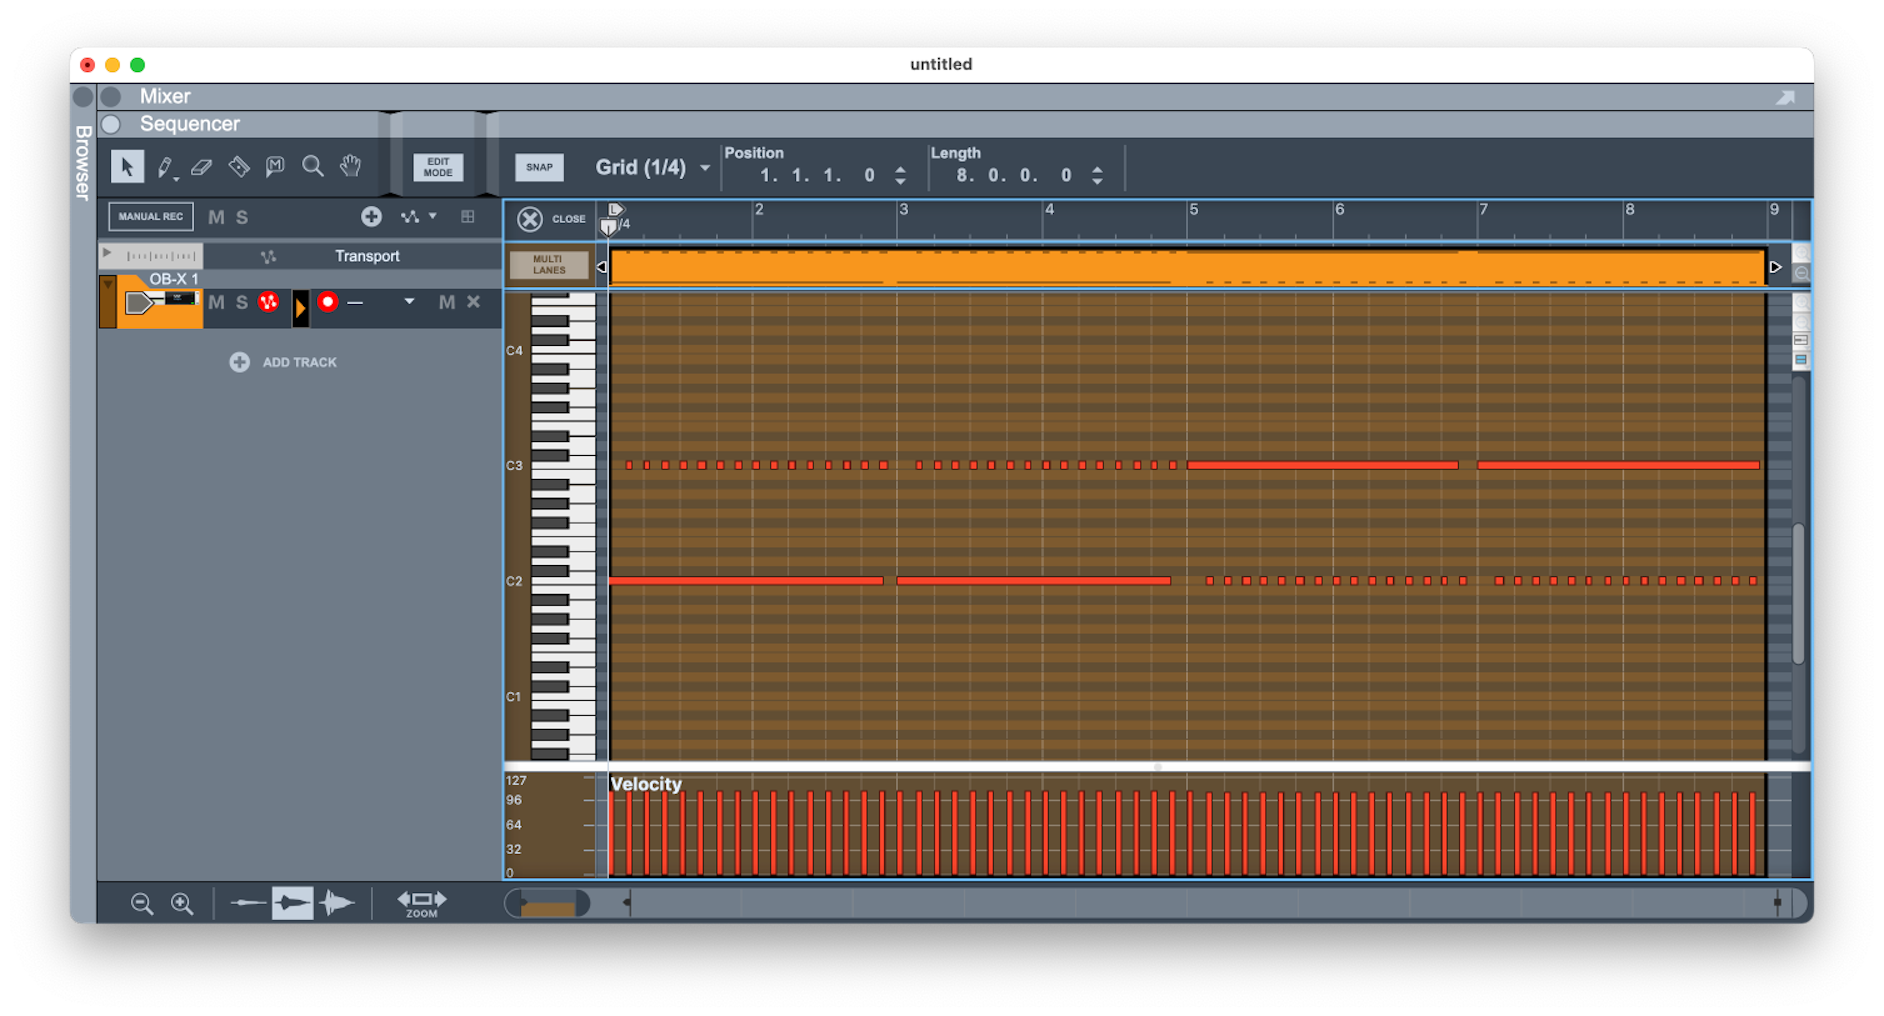This screenshot has height=1016, width=1884.
Task: Select the arrow Selection tool
Action: click(x=127, y=166)
